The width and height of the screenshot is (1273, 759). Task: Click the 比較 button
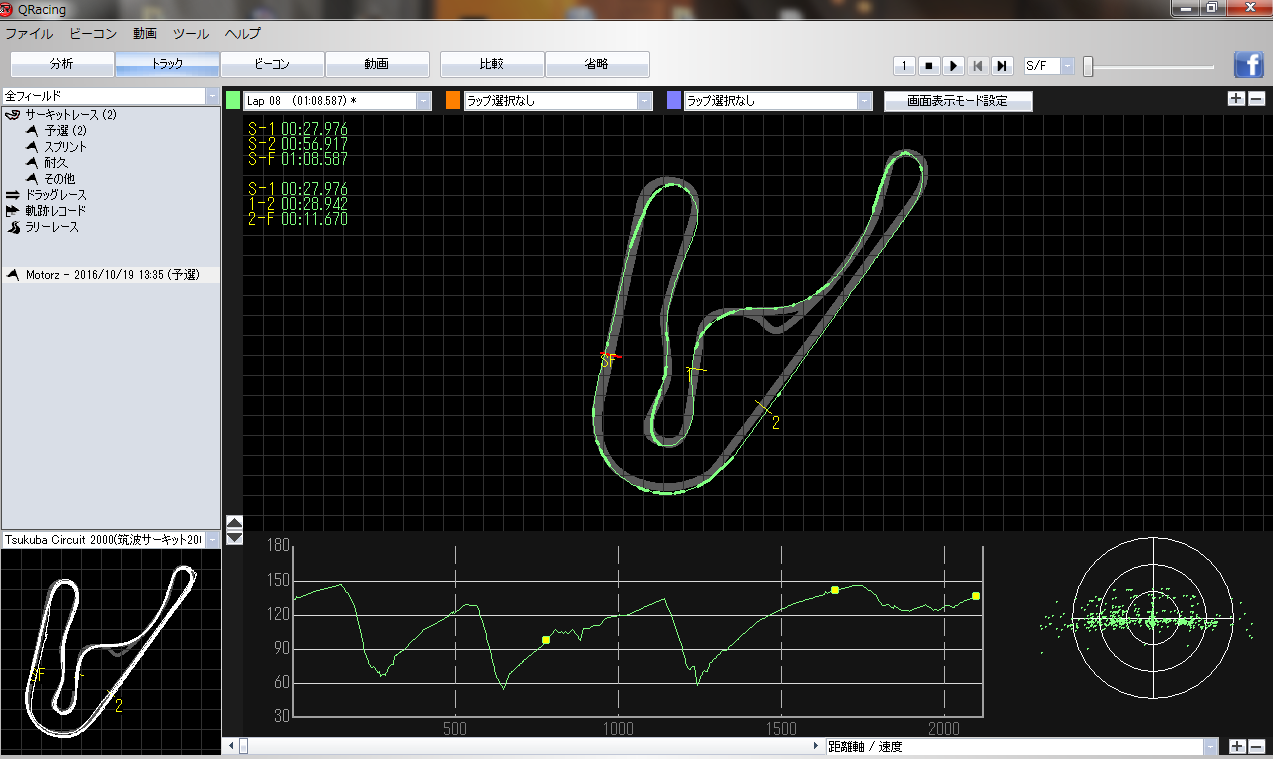tap(492, 64)
